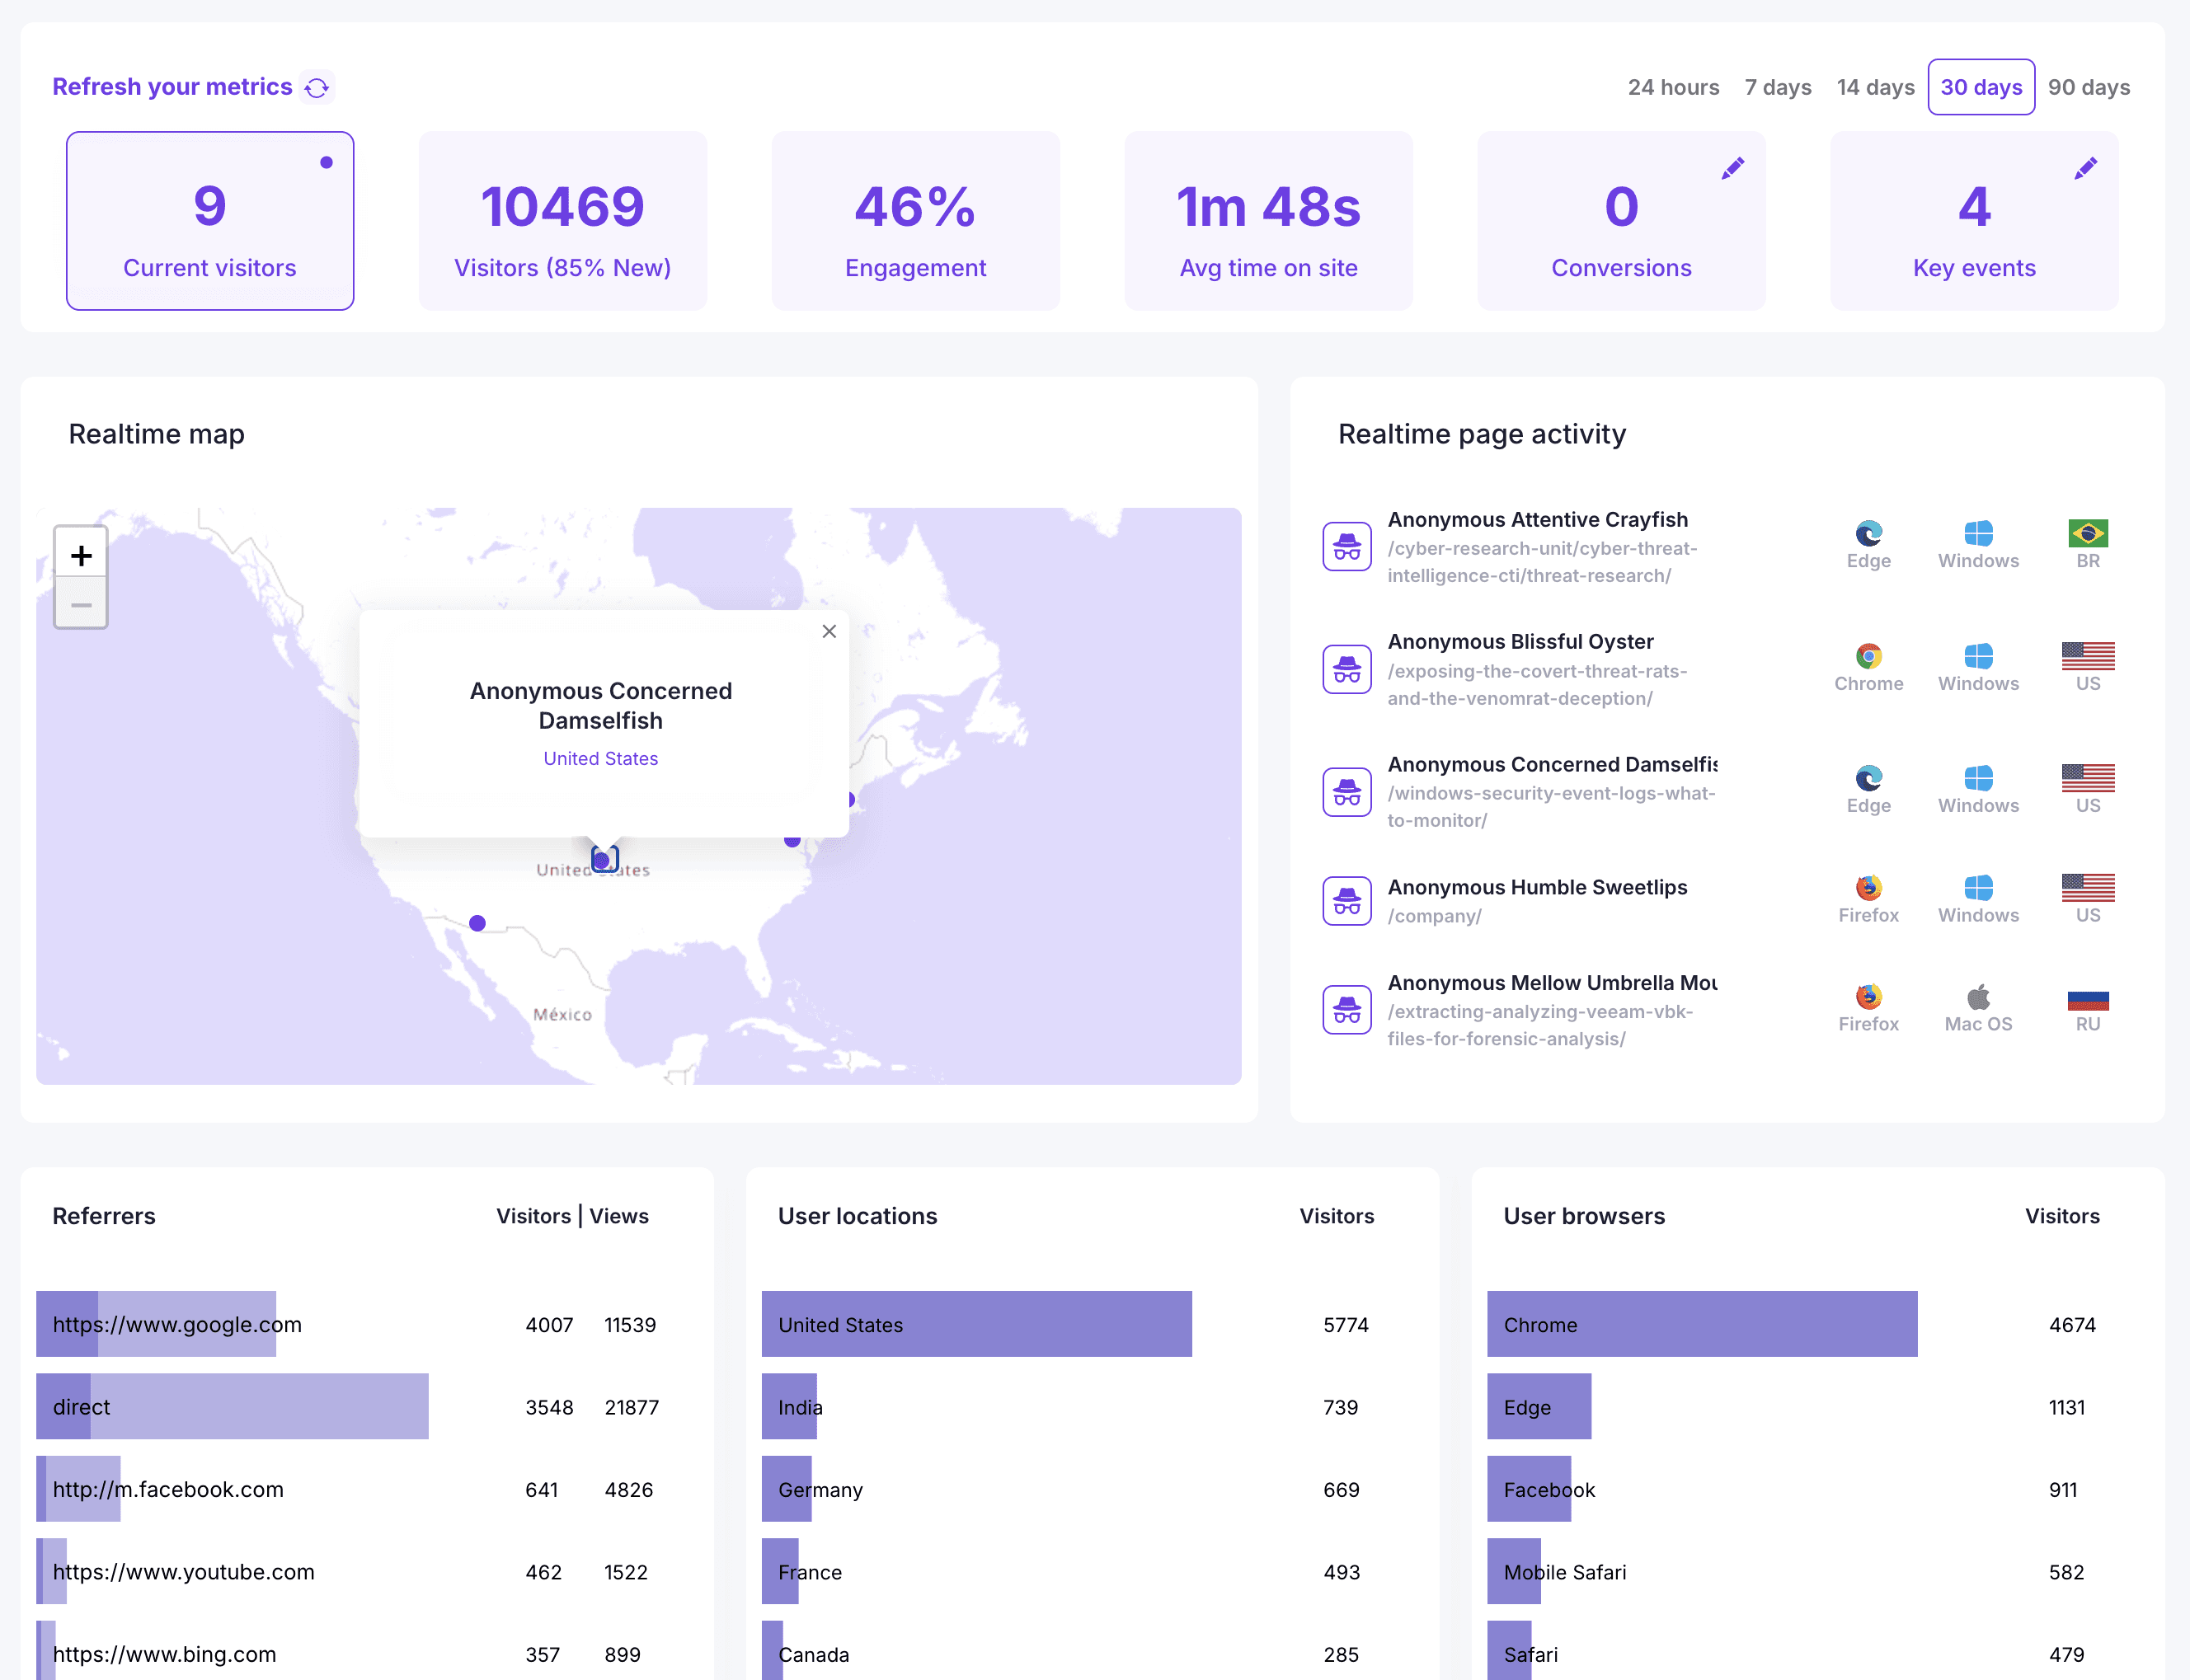Open the /company/ page activity entry

click(x=1434, y=916)
